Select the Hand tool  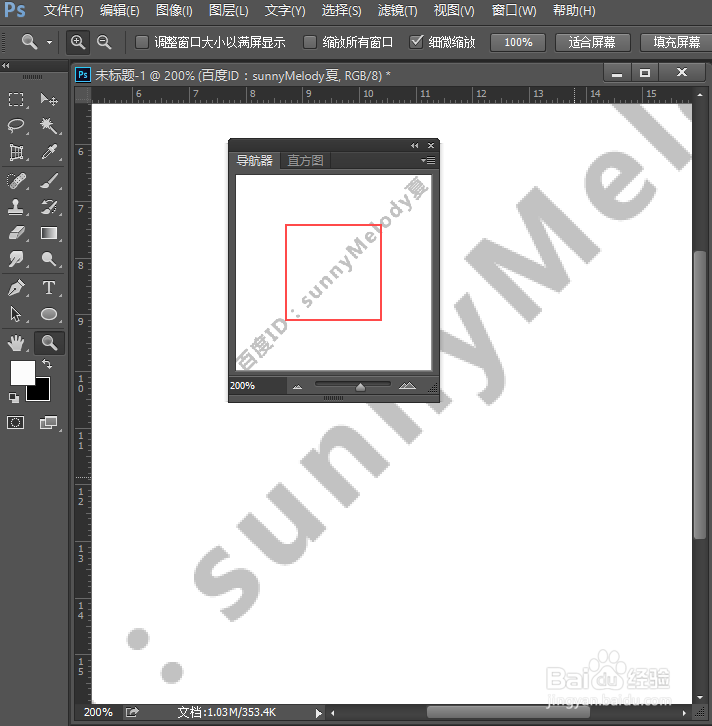pos(16,343)
